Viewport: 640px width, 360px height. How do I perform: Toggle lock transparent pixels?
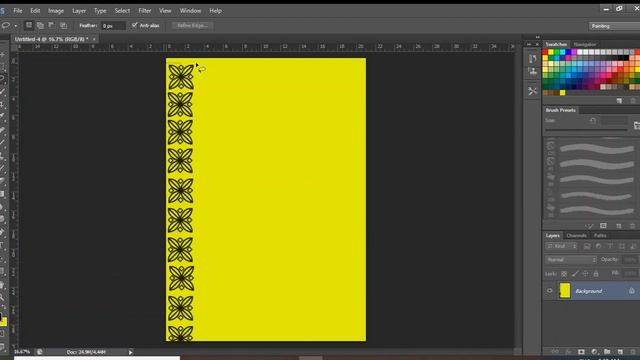[x=564, y=274]
